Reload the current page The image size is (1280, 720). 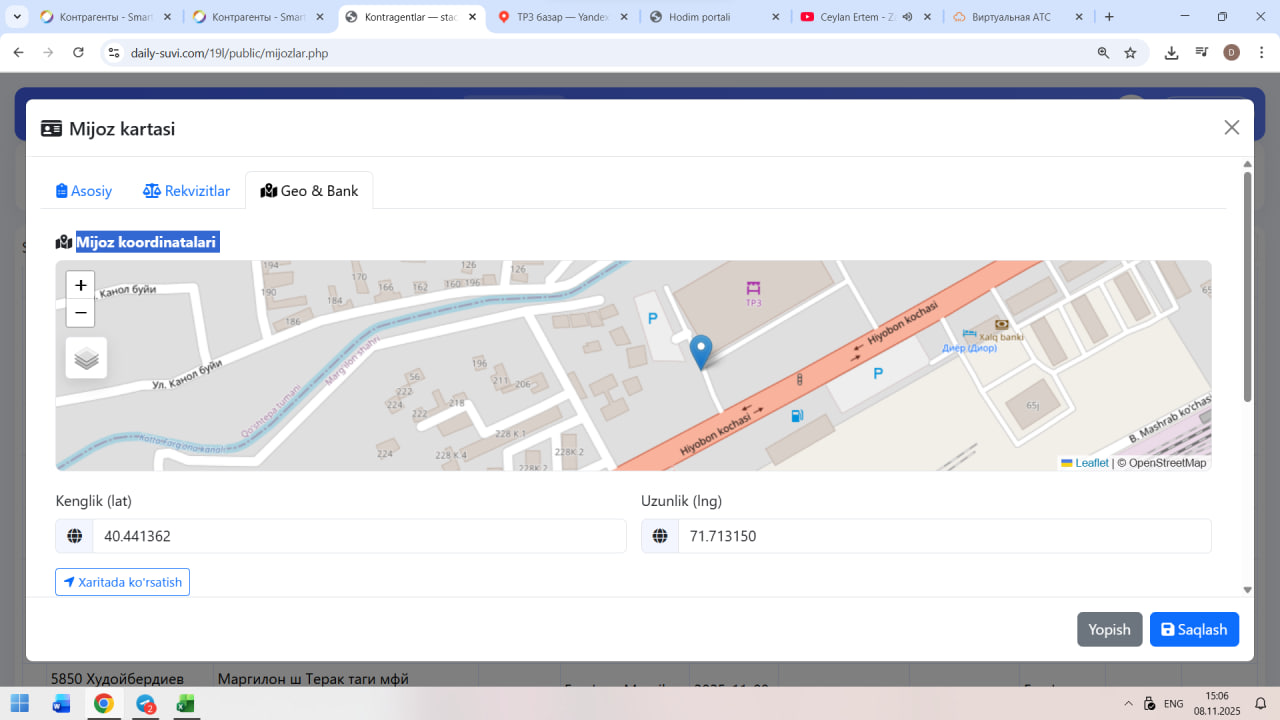pos(78,53)
